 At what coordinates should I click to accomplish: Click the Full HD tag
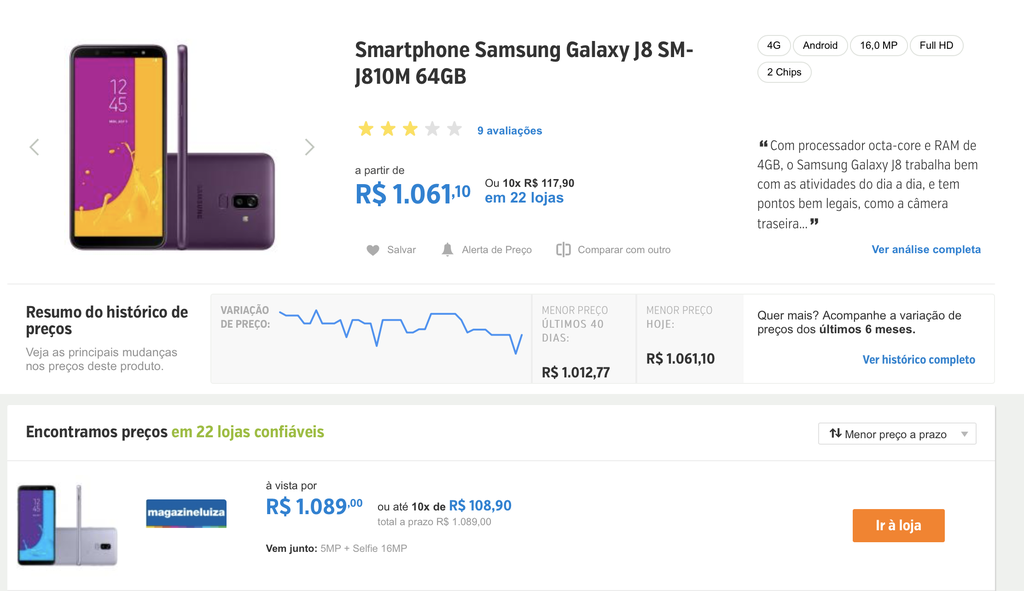(x=936, y=46)
